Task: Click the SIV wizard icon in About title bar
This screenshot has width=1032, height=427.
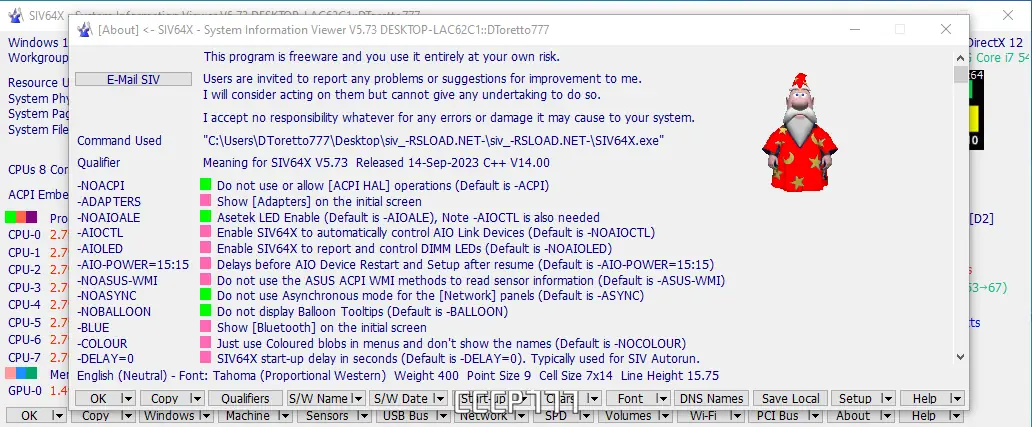Action: (84, 30)
